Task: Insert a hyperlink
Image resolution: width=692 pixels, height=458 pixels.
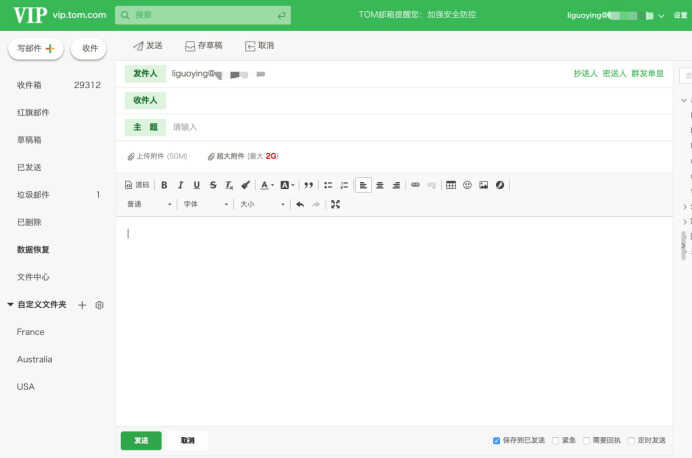Action: [x=415, y=185]
